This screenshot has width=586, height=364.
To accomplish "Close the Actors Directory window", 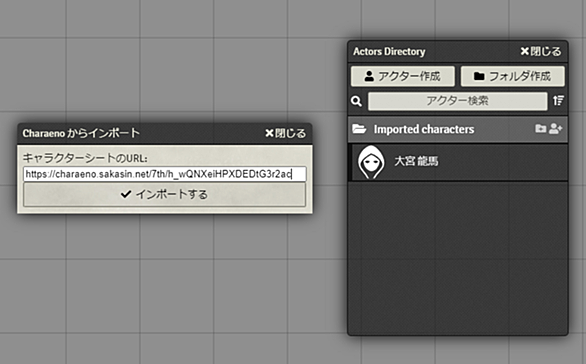I will 541,51.
